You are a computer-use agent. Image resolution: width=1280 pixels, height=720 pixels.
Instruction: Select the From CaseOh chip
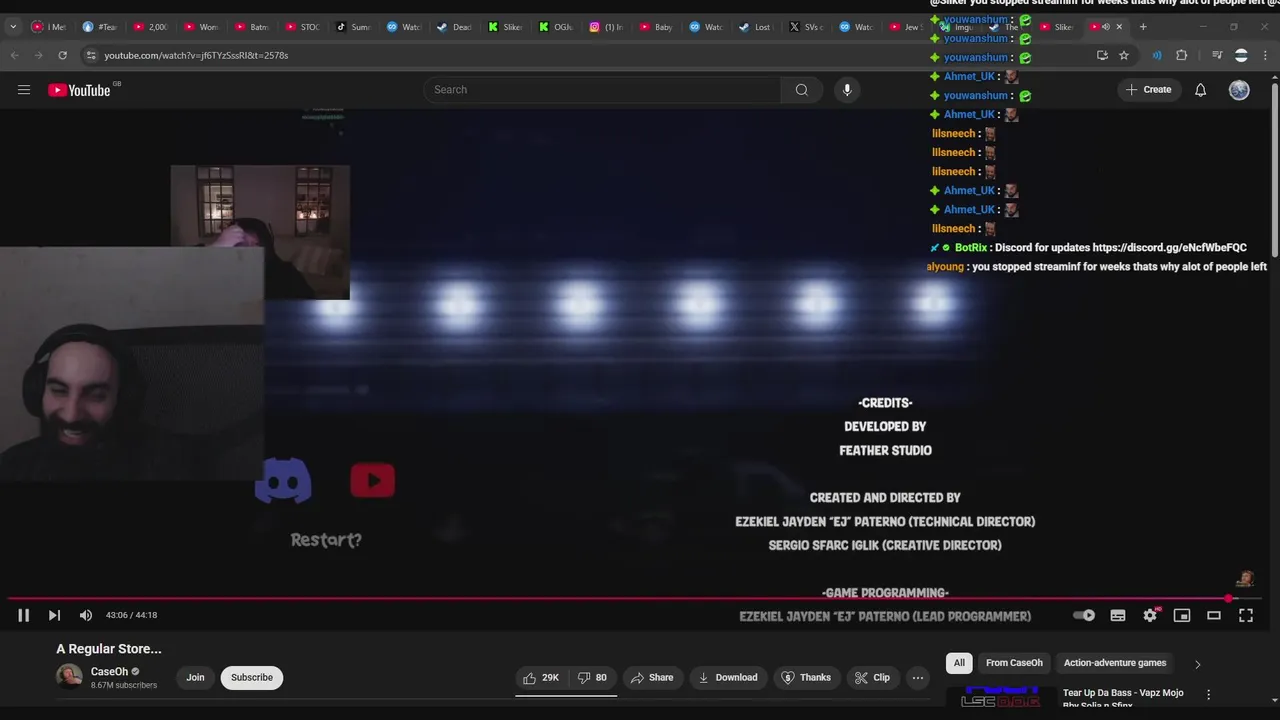[1014, 663]
